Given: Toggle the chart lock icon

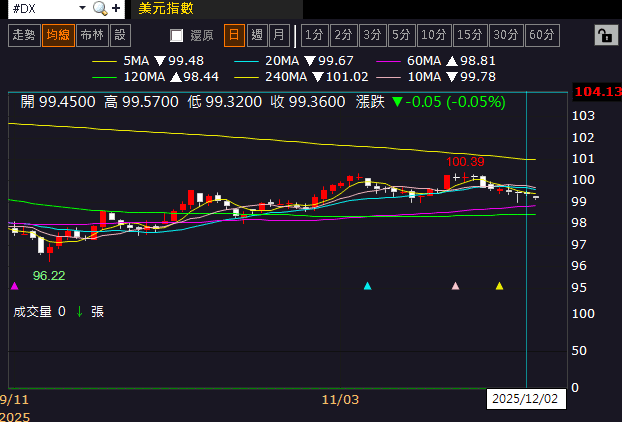Looking at the screenshot, I should [606, 35].
